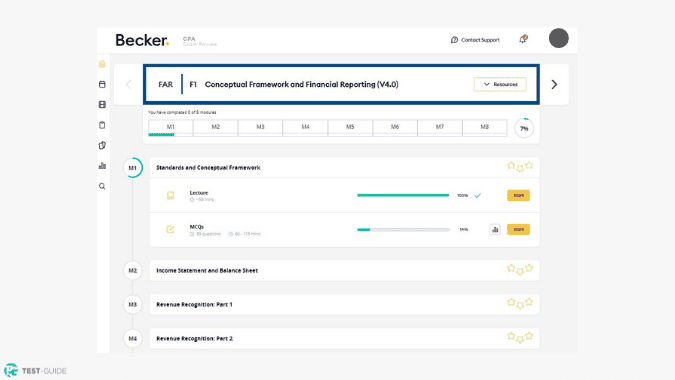
Task: Click the yellow button in the MCQs row
Action: tap(518, 229)
